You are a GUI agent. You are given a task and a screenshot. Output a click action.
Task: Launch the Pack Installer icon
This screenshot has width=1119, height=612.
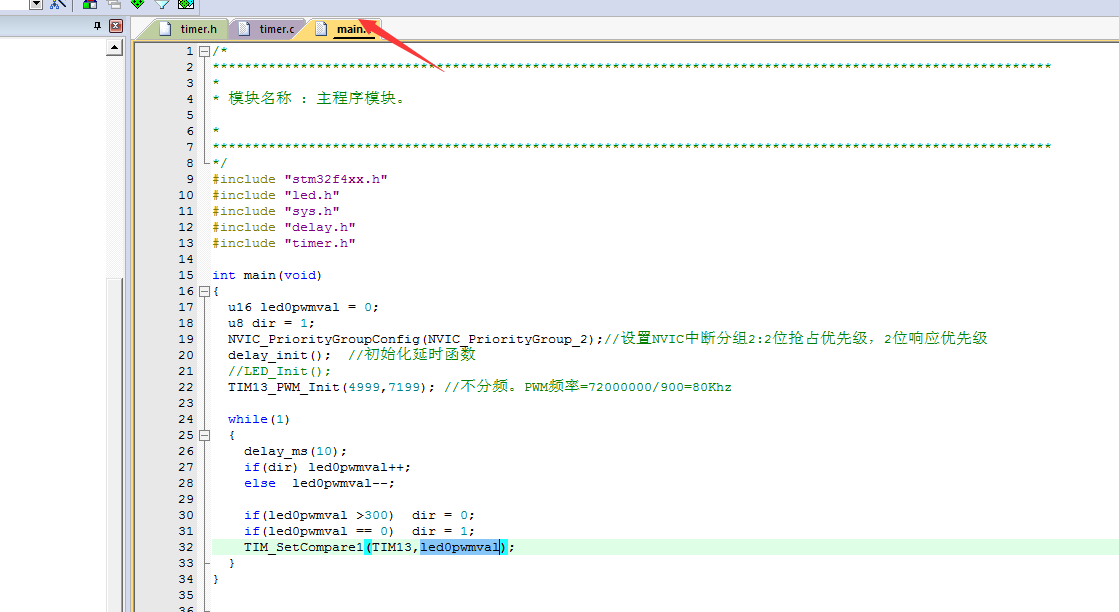coord(185,4)
